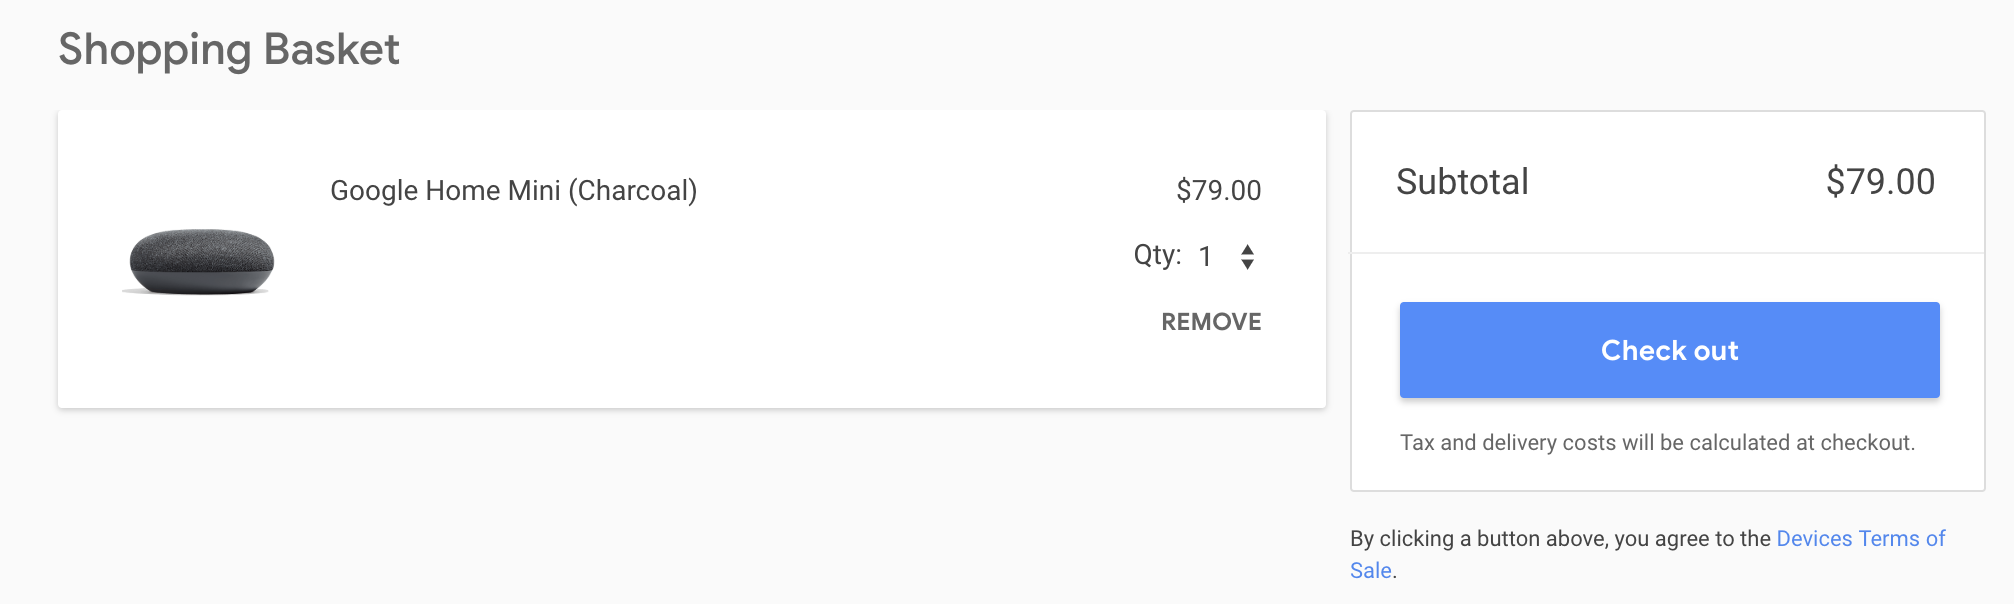This screenshot has height=604, width=2014.
Task: Select the quantity value 1
Action: (1205, 257)
